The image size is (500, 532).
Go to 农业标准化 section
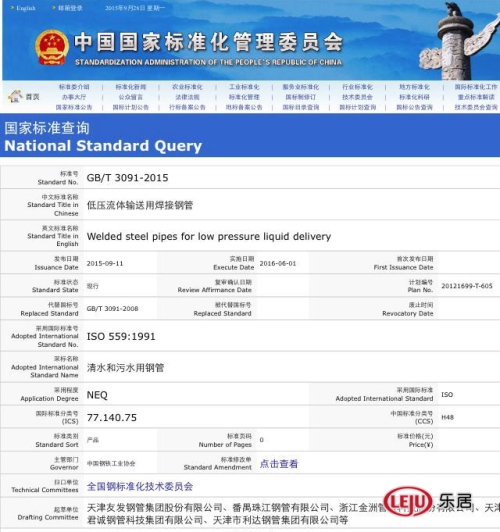coord(187,87)
